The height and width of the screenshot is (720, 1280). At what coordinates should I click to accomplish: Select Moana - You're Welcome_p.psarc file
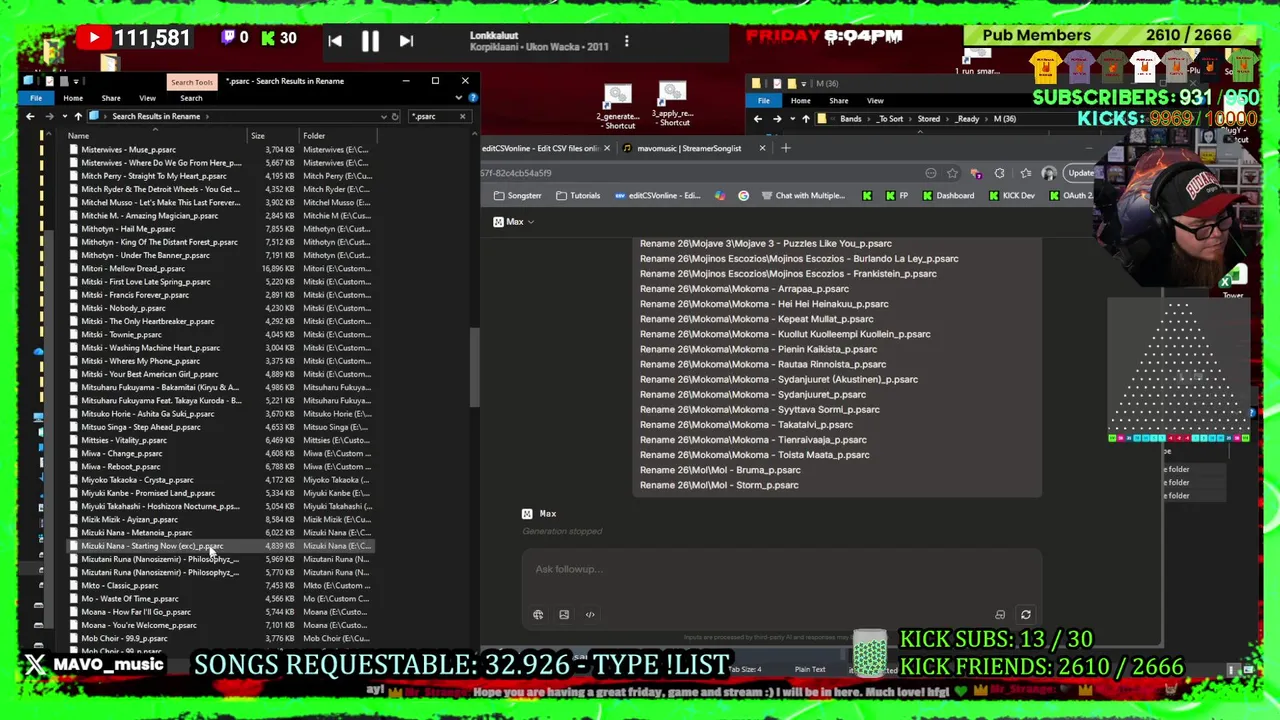pos(139,625)
